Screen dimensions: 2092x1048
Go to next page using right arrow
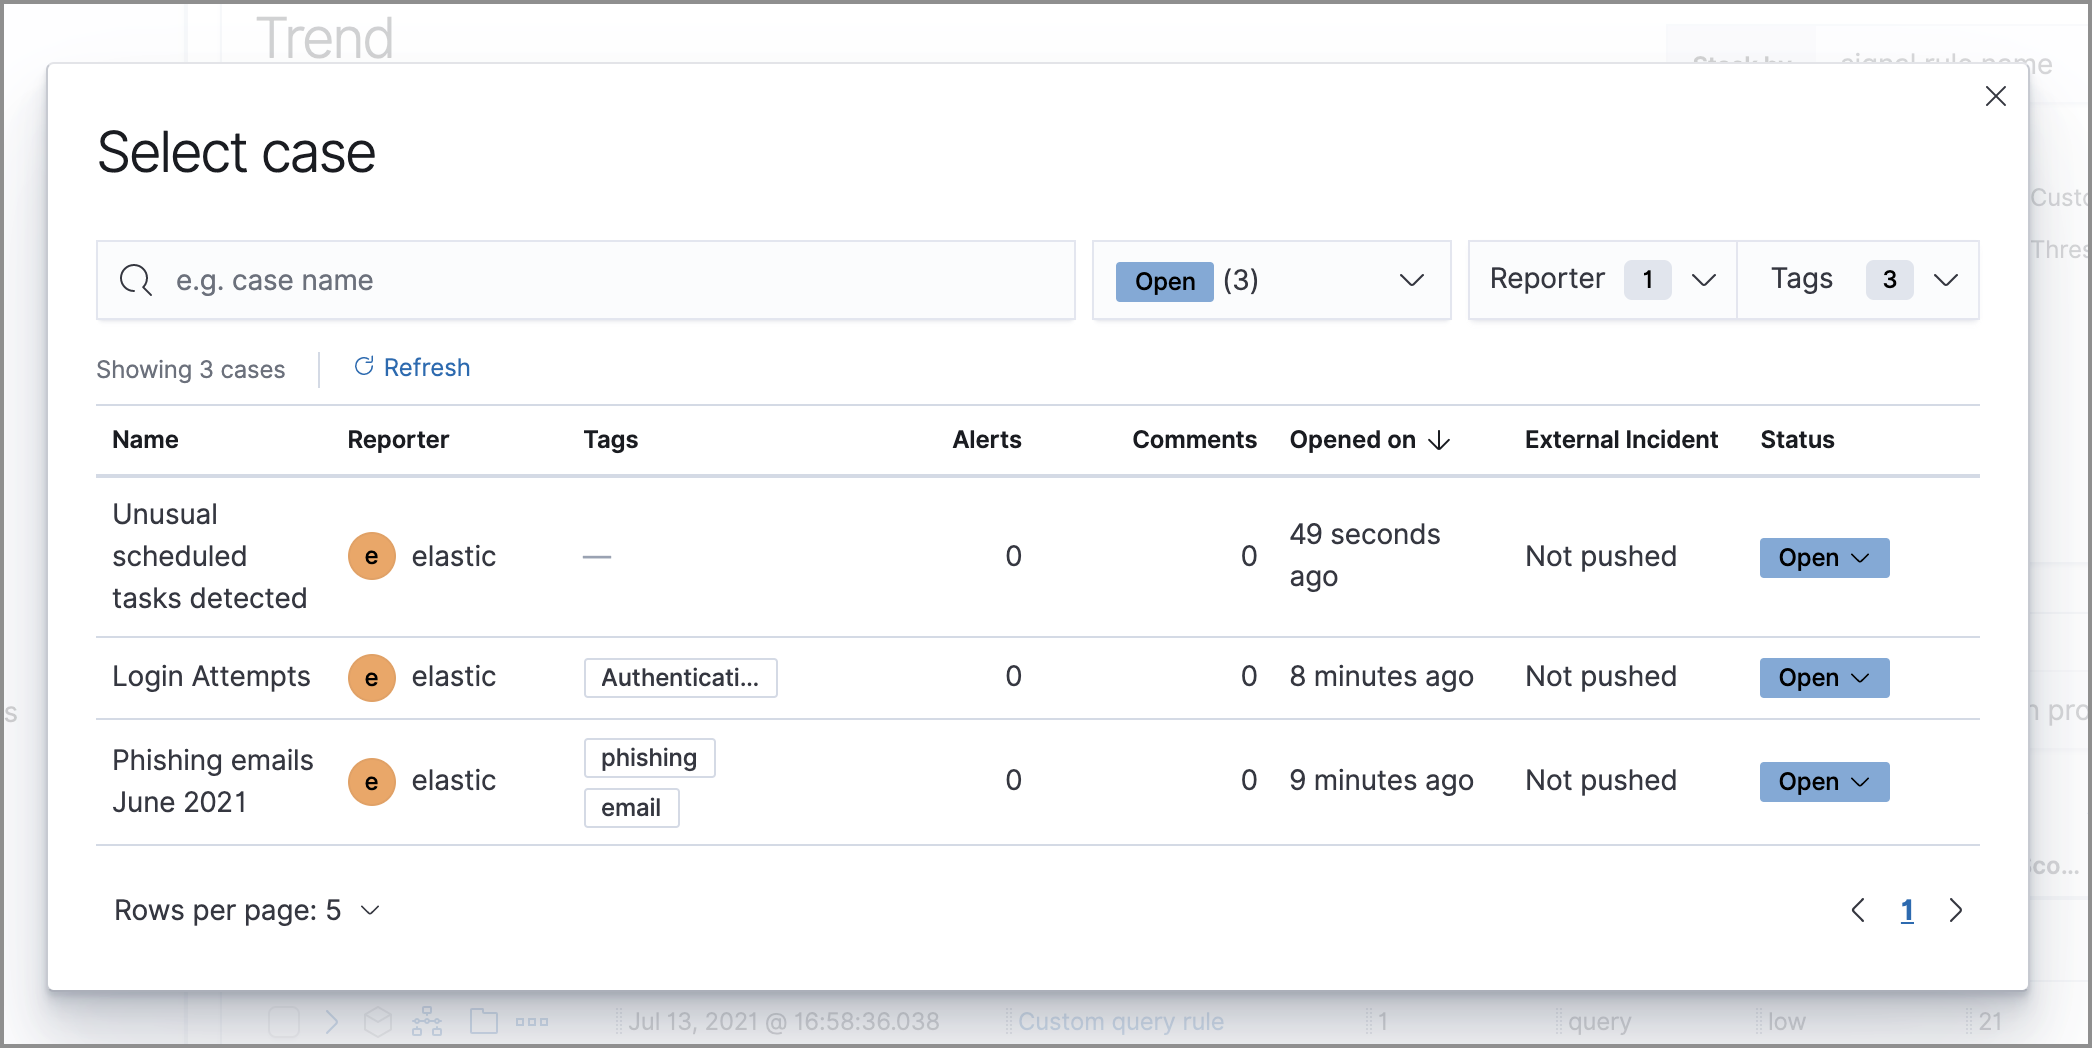(x=1956, y=910)
